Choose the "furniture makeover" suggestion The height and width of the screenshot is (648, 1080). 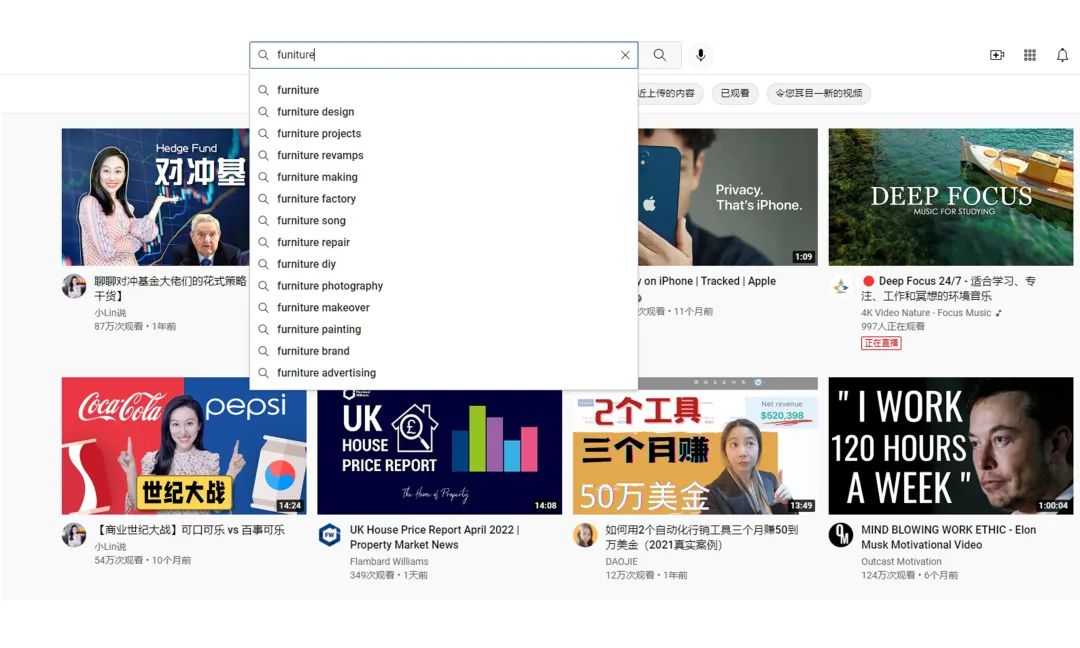323,308
